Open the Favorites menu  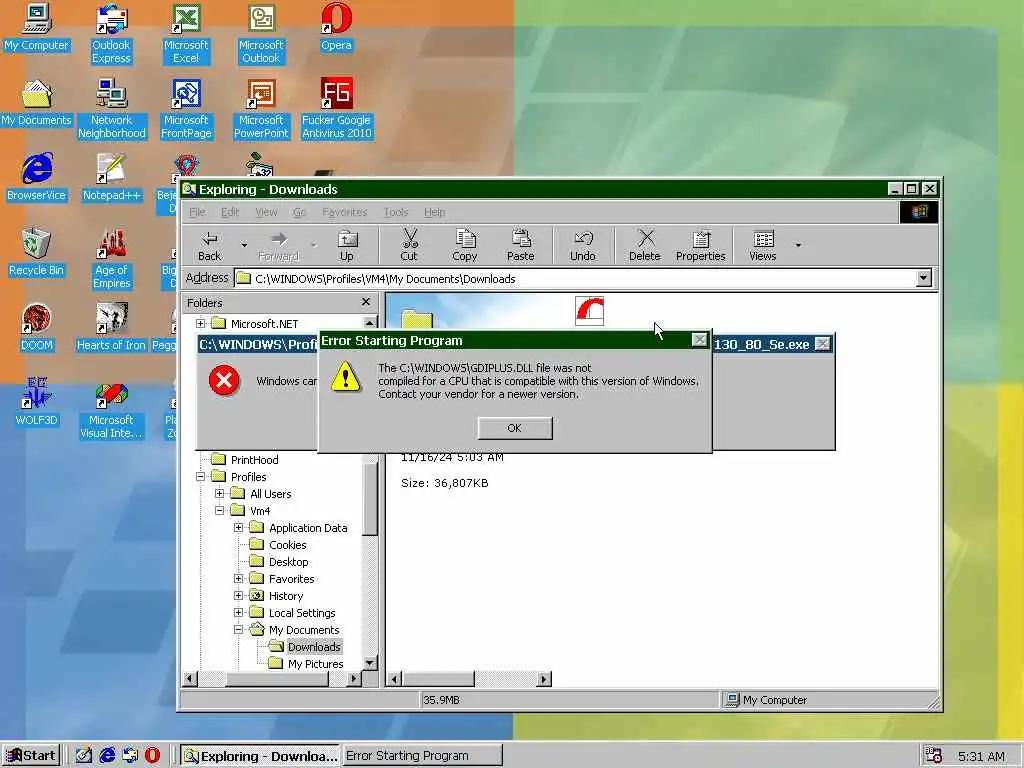(x=345, y=212)
